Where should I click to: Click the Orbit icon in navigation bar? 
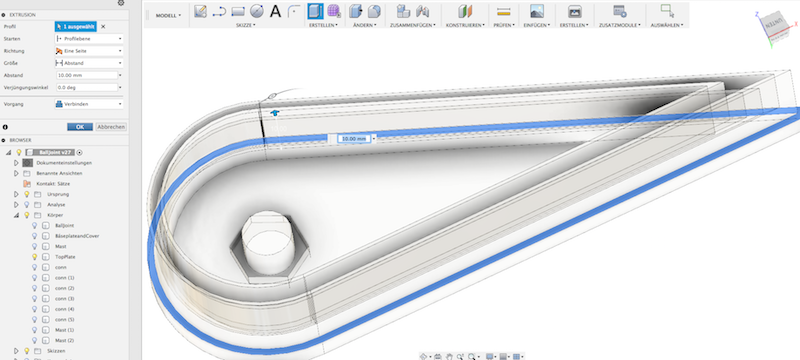coord(423,356)
